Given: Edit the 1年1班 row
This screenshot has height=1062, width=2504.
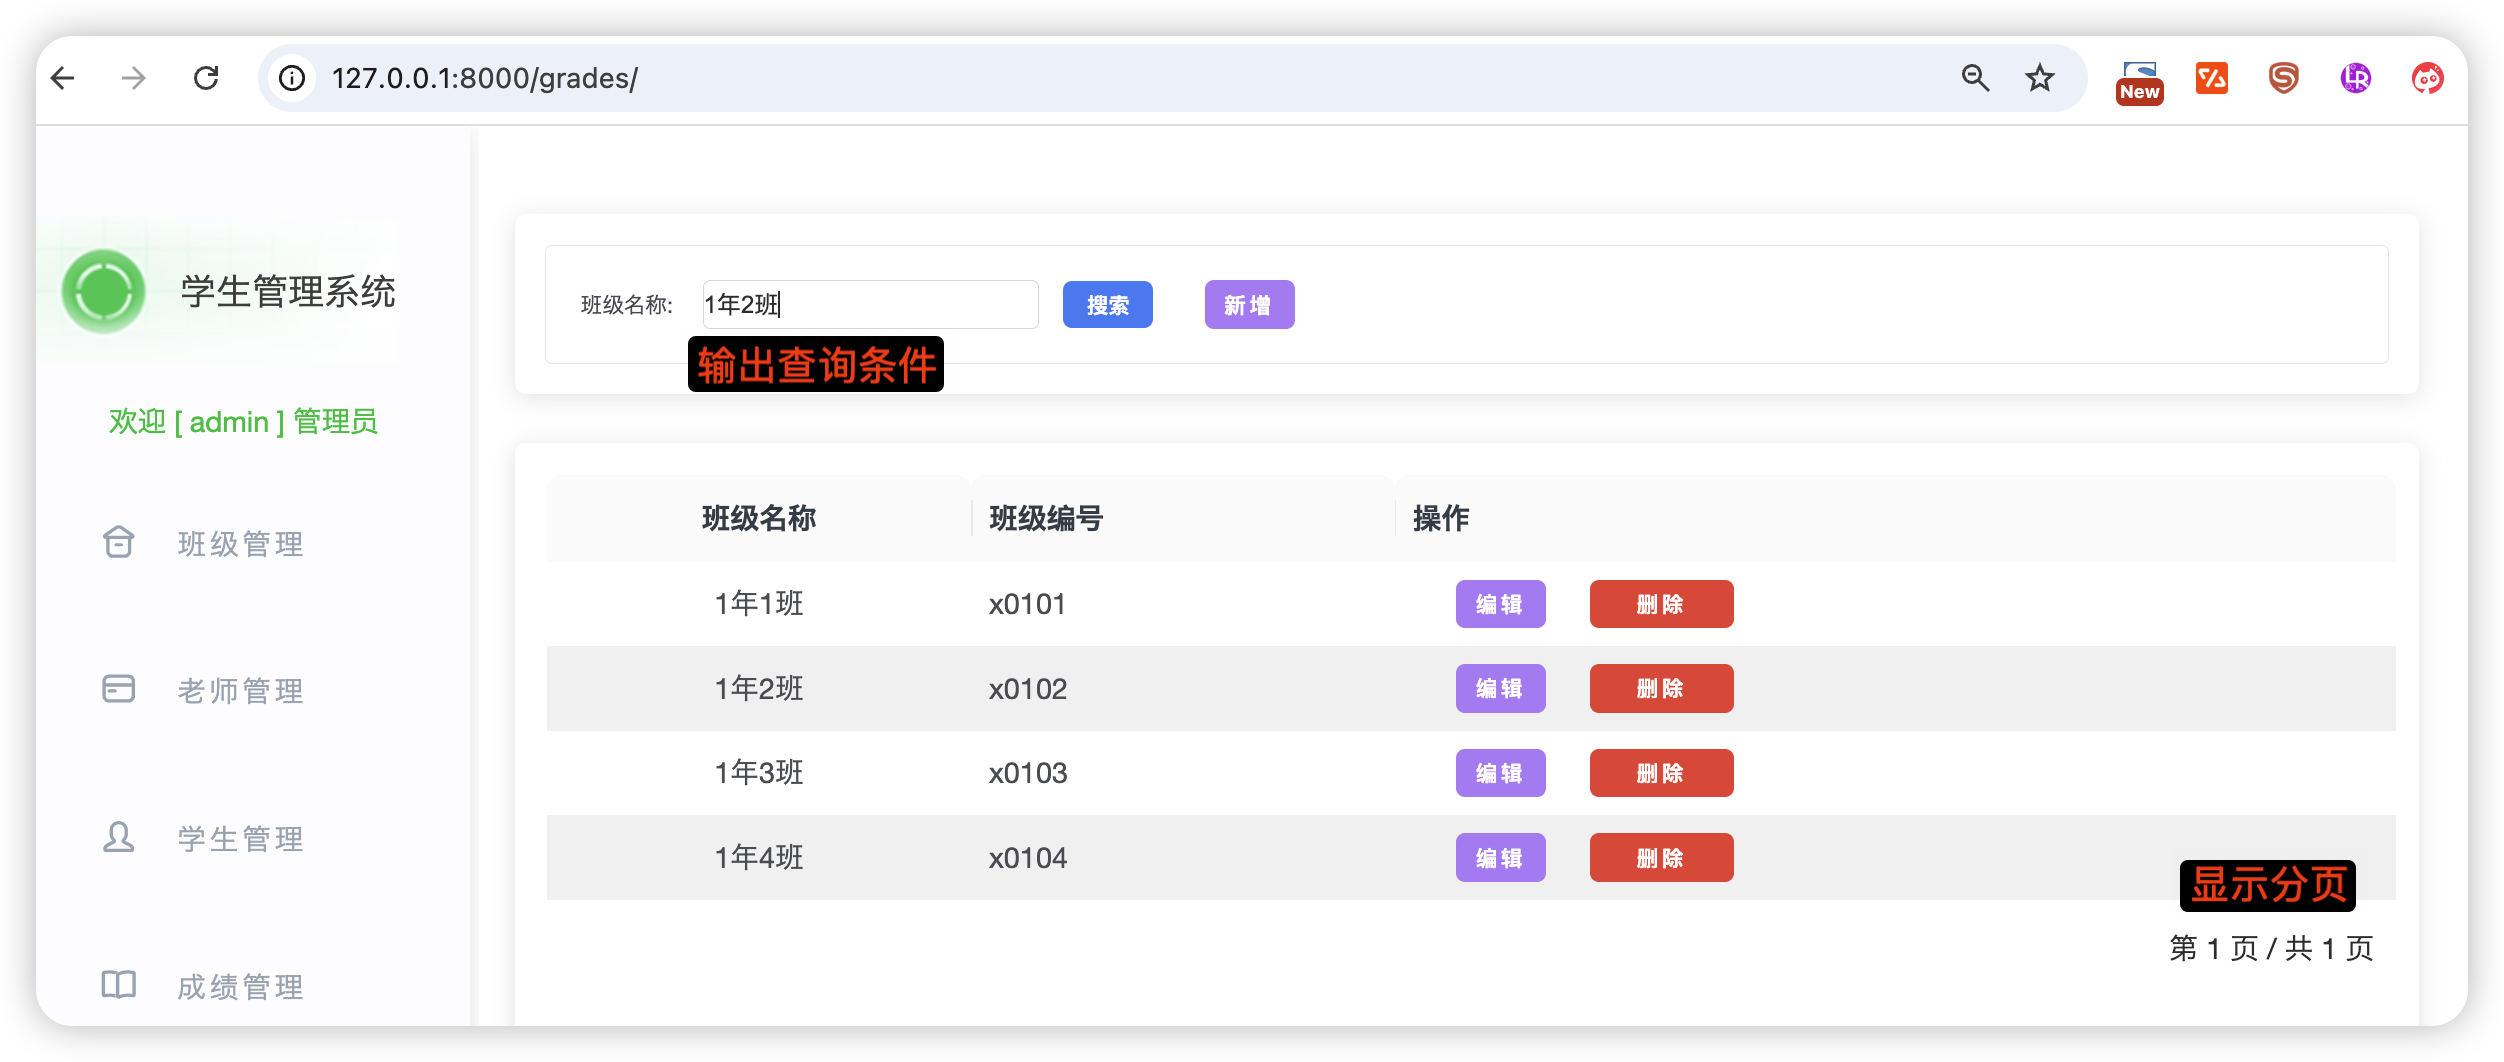Looking at the screenshot, I should [x=1500, y=604].
